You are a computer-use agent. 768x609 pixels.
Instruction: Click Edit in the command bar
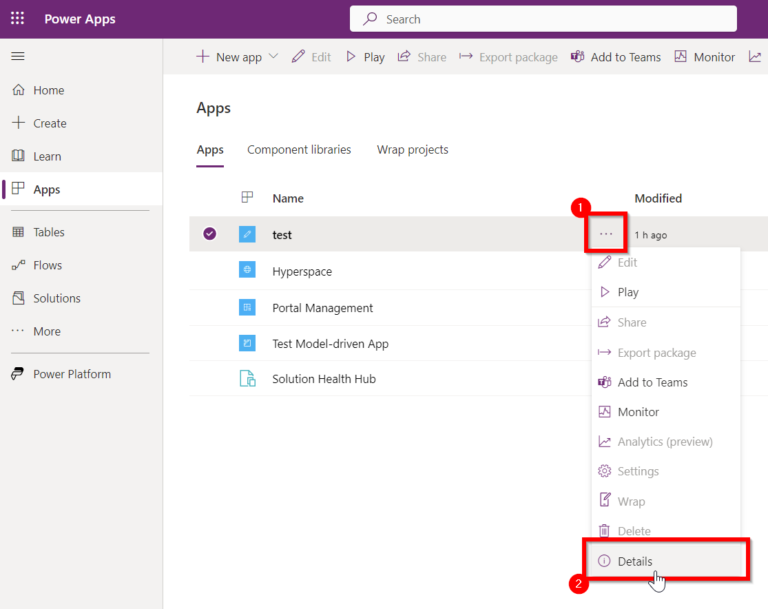click(x=312, y=57)
